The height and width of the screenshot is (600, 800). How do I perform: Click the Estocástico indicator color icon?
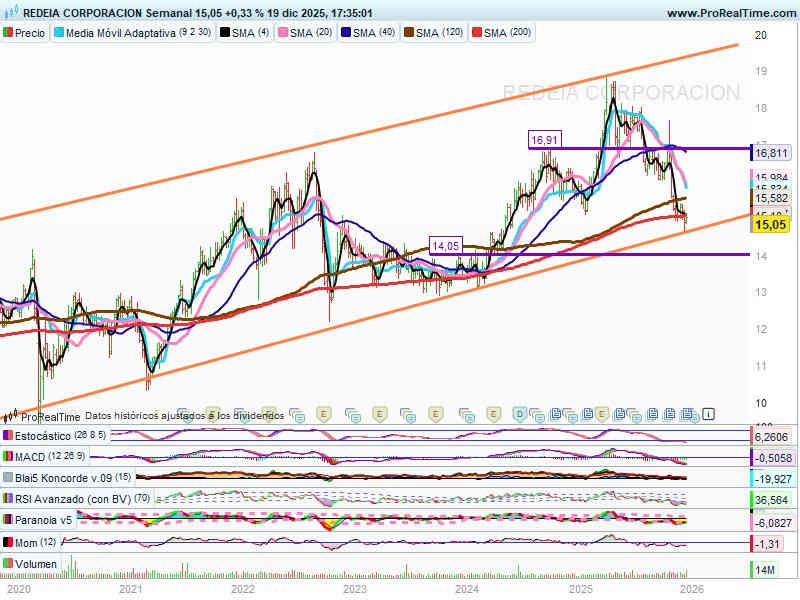pos(8,436)
